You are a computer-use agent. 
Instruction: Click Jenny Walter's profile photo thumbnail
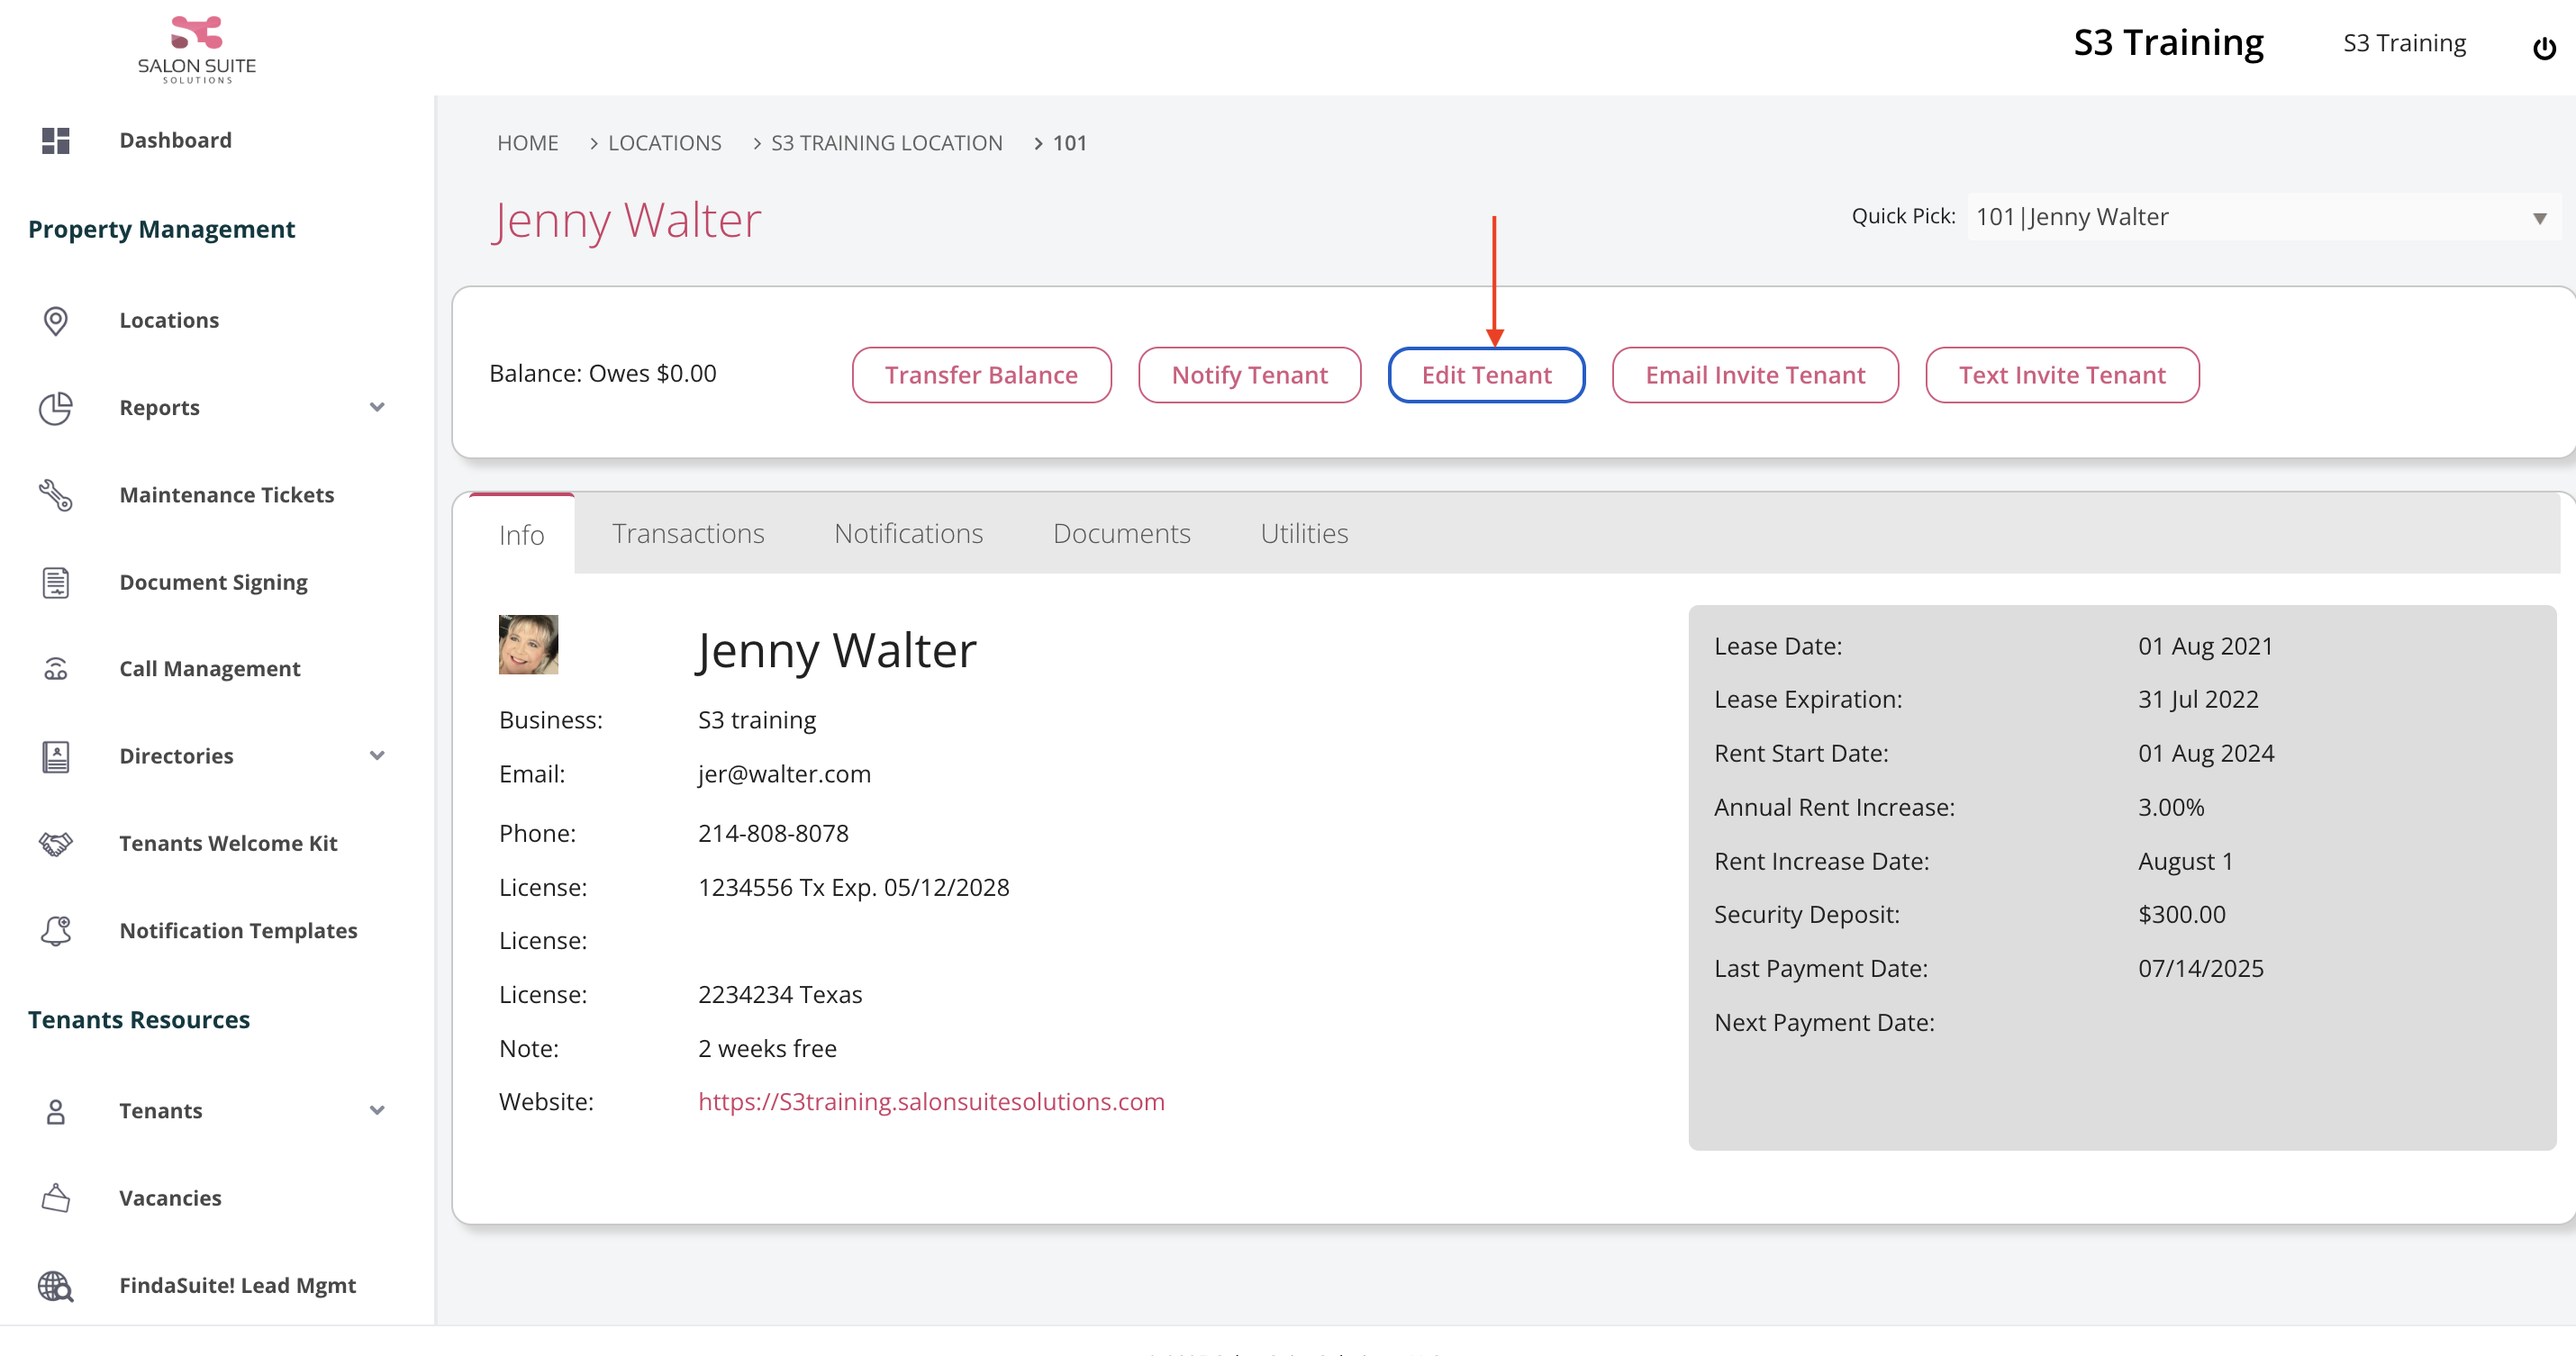pyautogui.click(x=528, y=645)
